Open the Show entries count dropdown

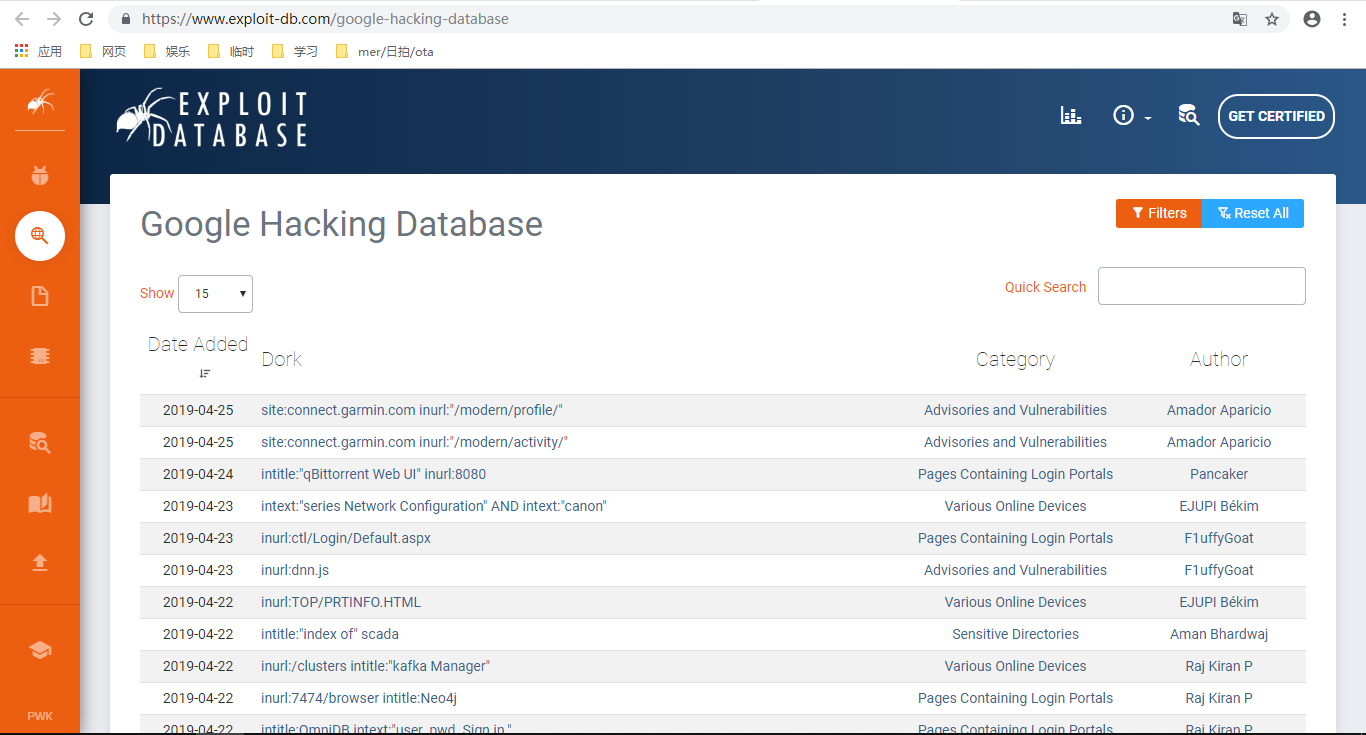click(x=215, y=294)
